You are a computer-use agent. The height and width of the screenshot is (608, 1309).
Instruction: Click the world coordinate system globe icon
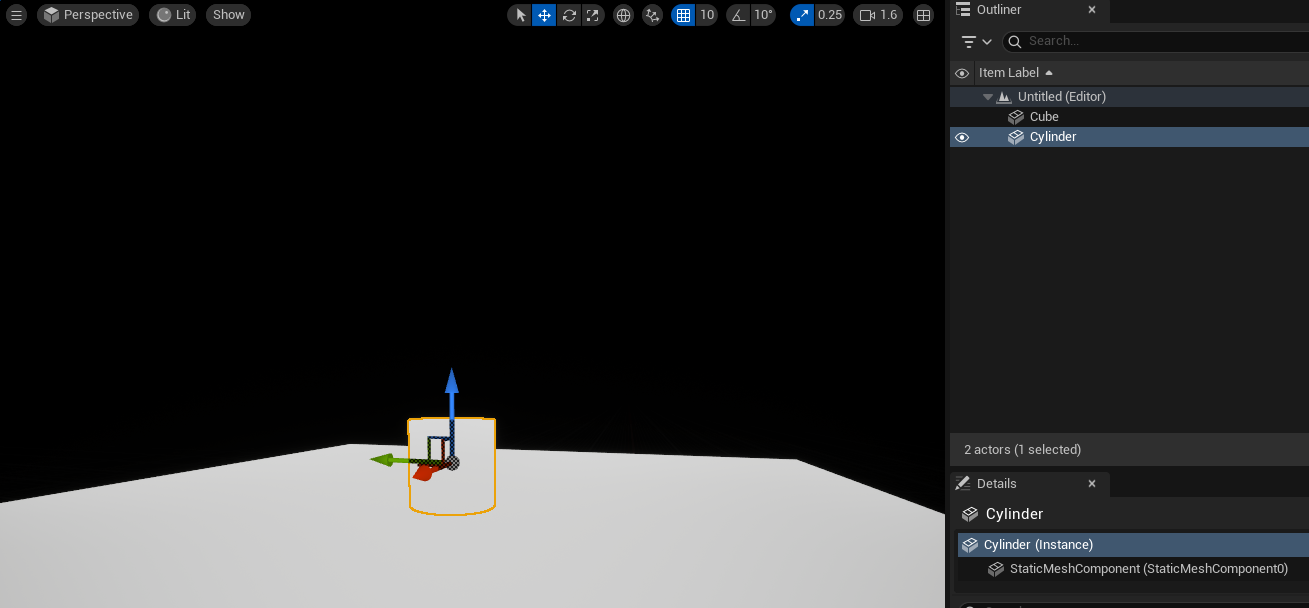pos(623,15)
